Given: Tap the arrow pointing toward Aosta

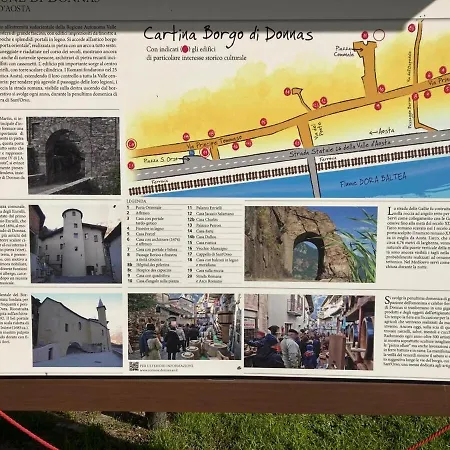Looking at the screenshot, I should pos(373,132).
